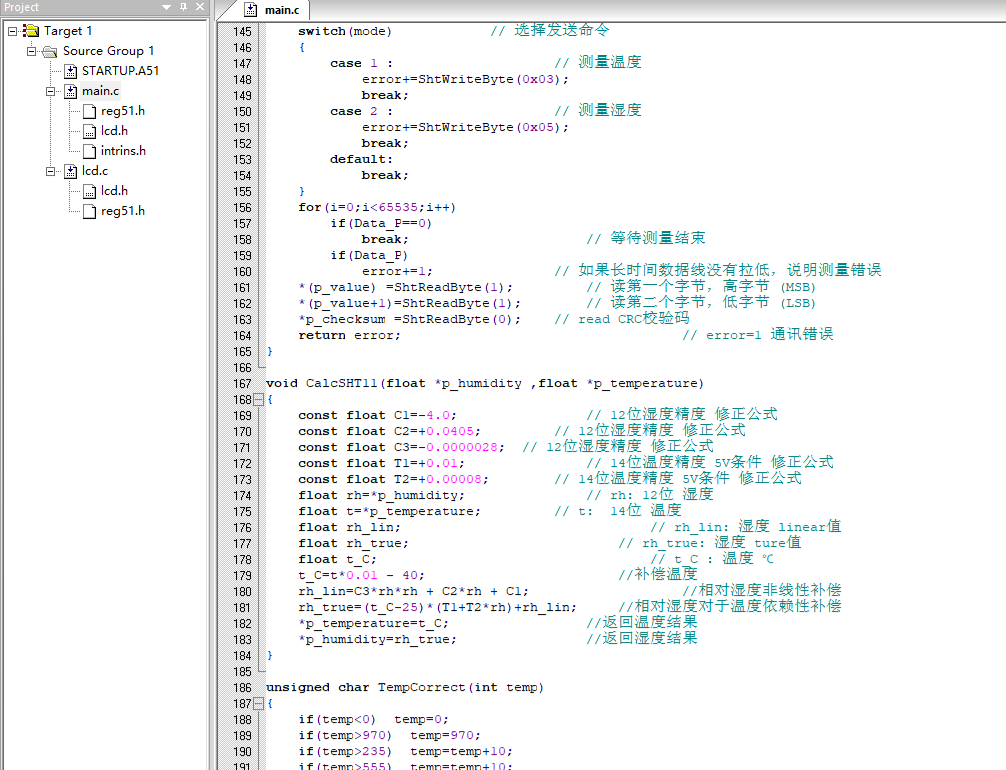Click the reg51.h header icon under main.c
This screenshot has height=770, width=1006.
click(x=90, y=112)
